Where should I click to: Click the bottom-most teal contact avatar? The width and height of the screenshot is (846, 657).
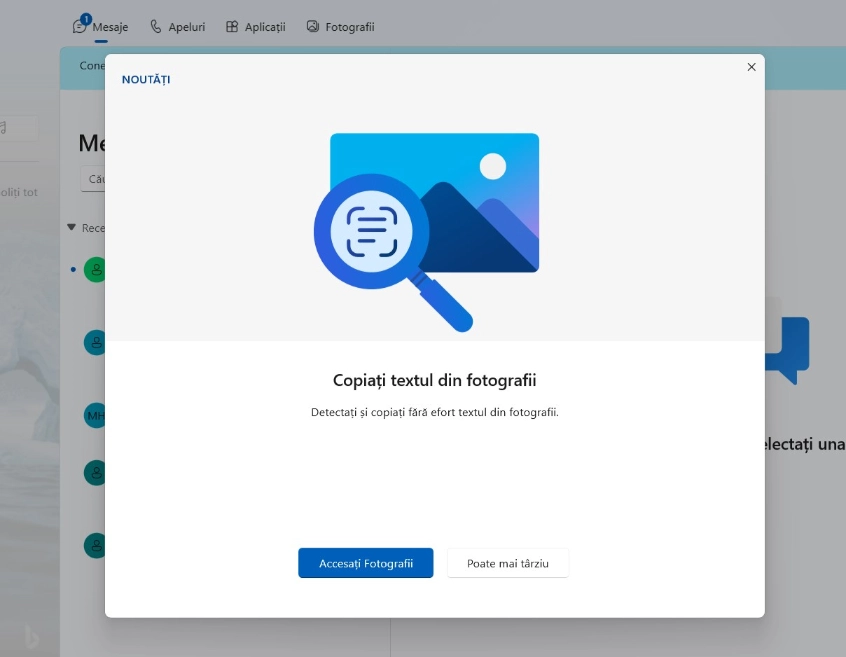pos(95,545)
